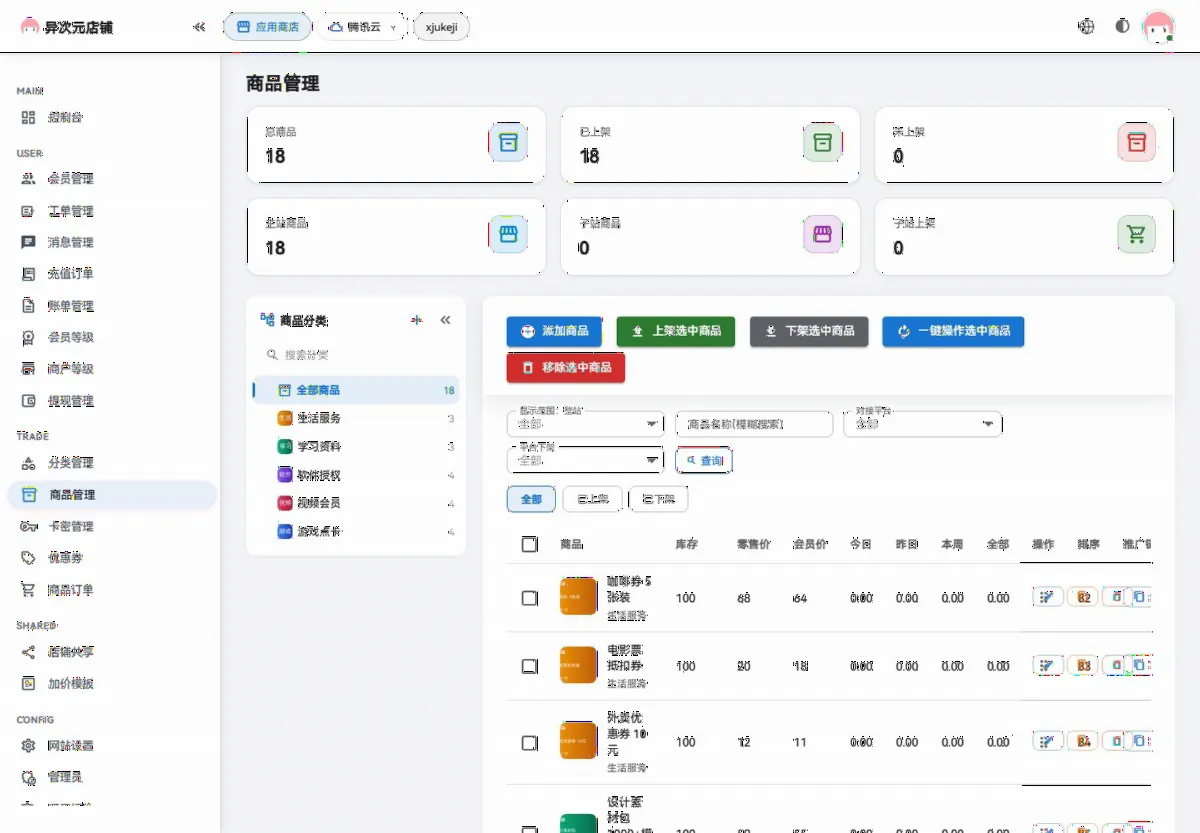1200x833 pixels.
Task: Select the 游戏点卡 category
Action: (x=356, y=532)
